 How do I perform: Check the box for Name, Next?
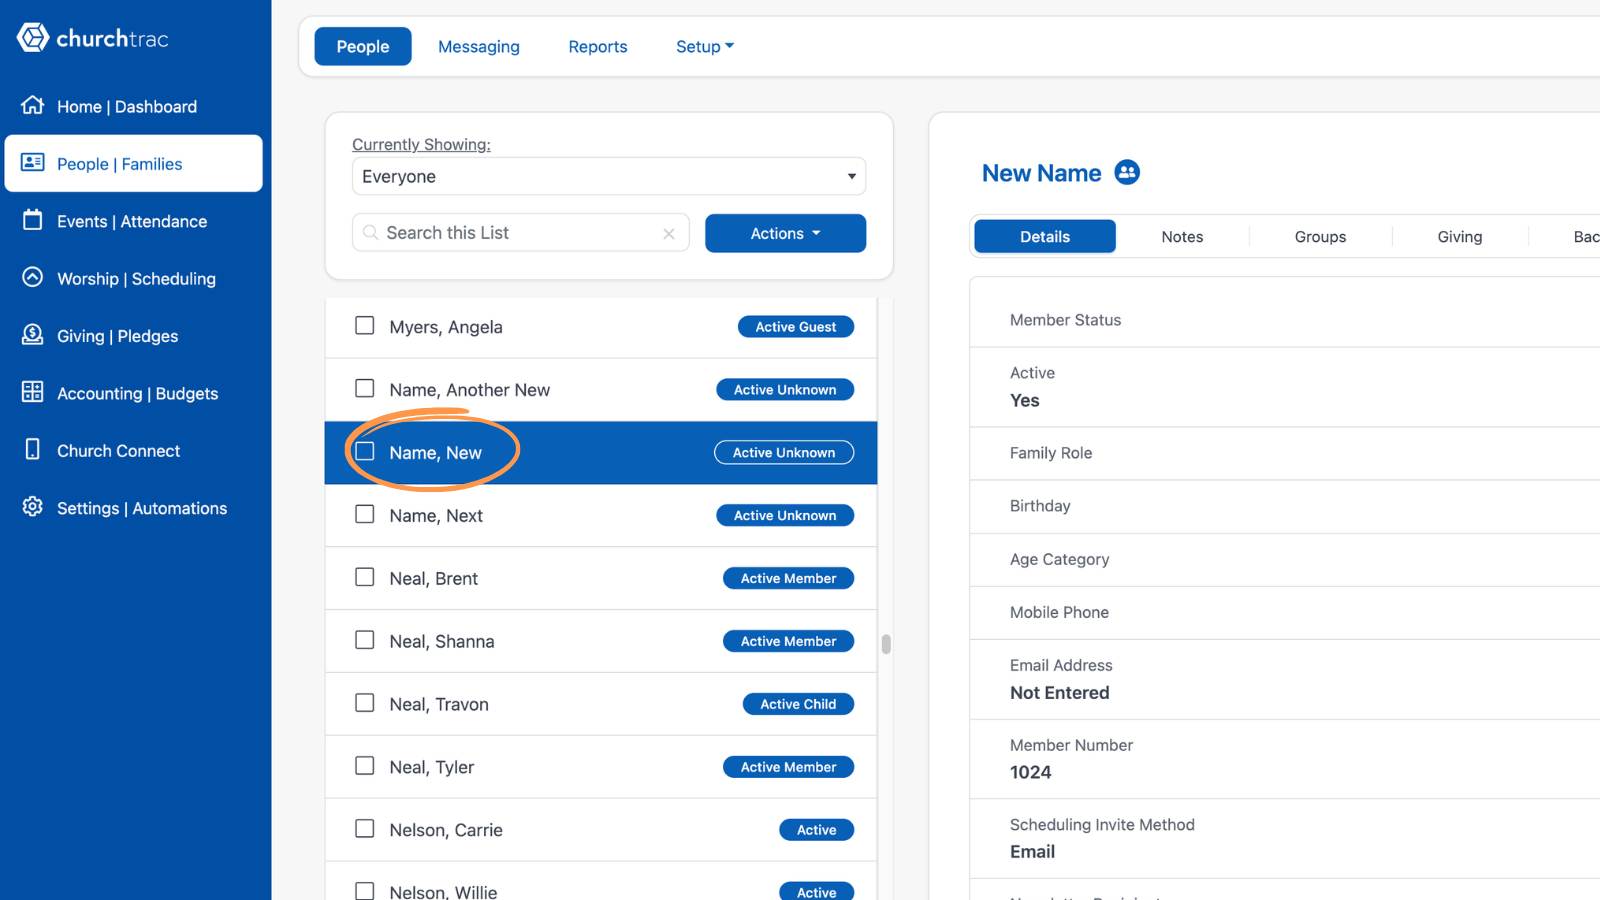click(x=365, y=514)
